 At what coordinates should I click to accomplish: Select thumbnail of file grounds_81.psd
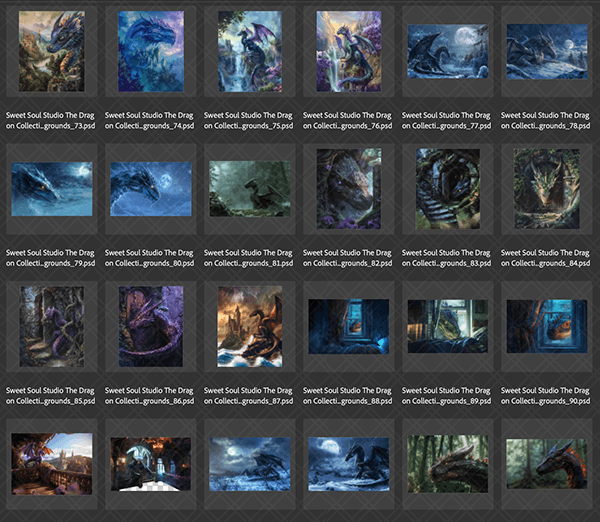(x=250, y=189)
